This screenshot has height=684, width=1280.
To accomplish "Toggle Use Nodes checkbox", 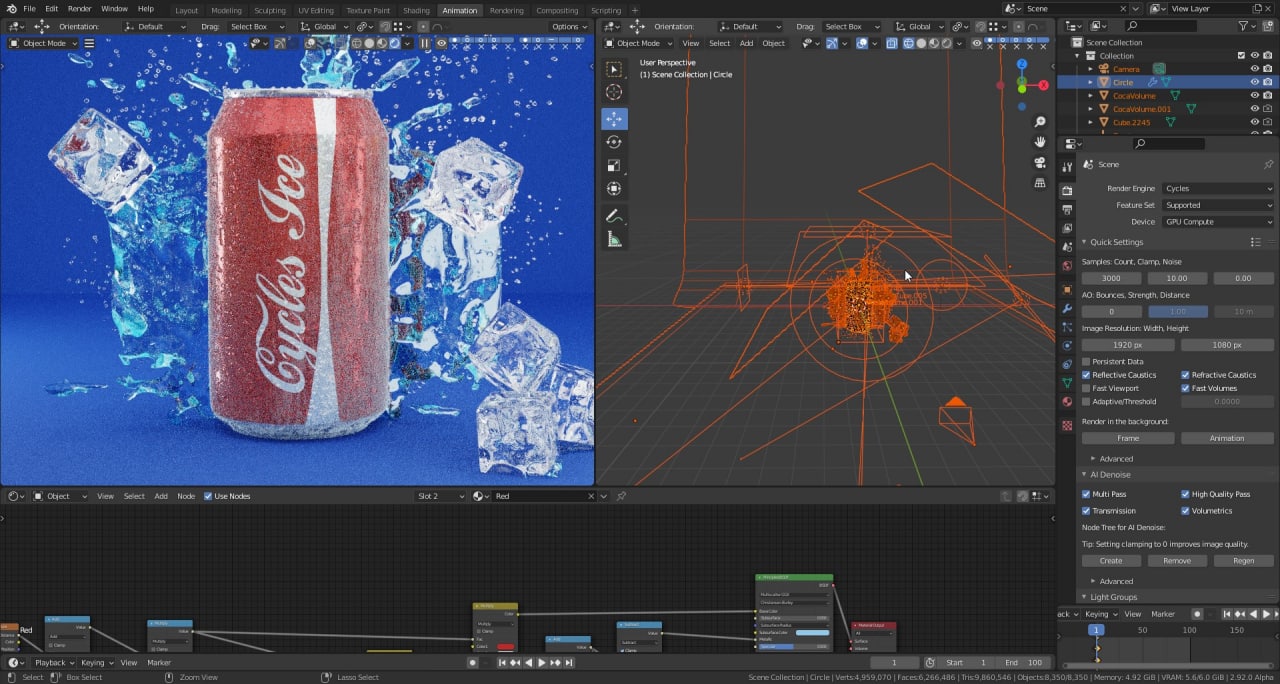I will pos(209,496).
